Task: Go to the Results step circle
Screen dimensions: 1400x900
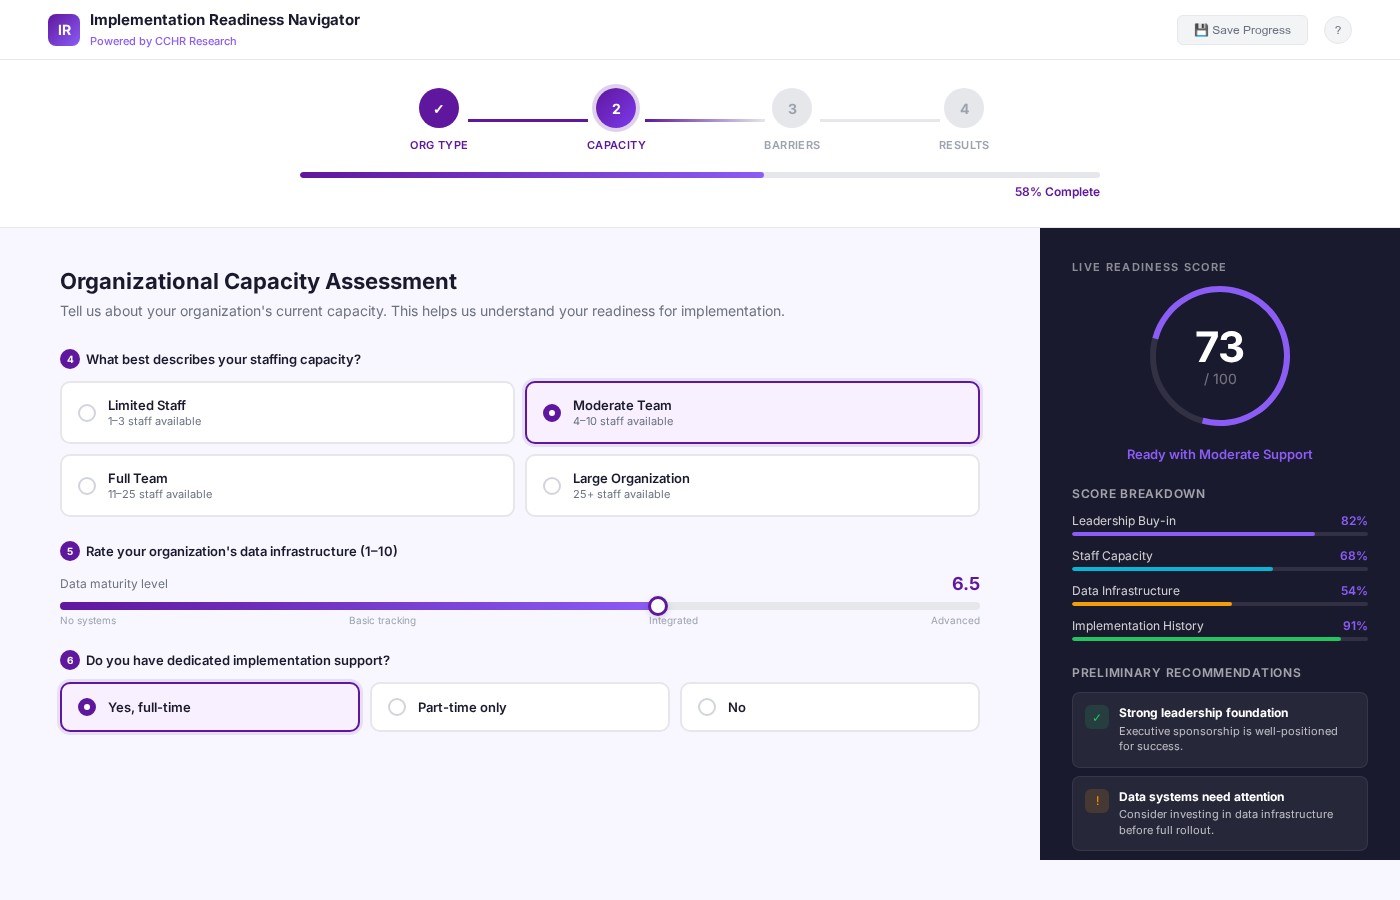Action: pos(964,108)
